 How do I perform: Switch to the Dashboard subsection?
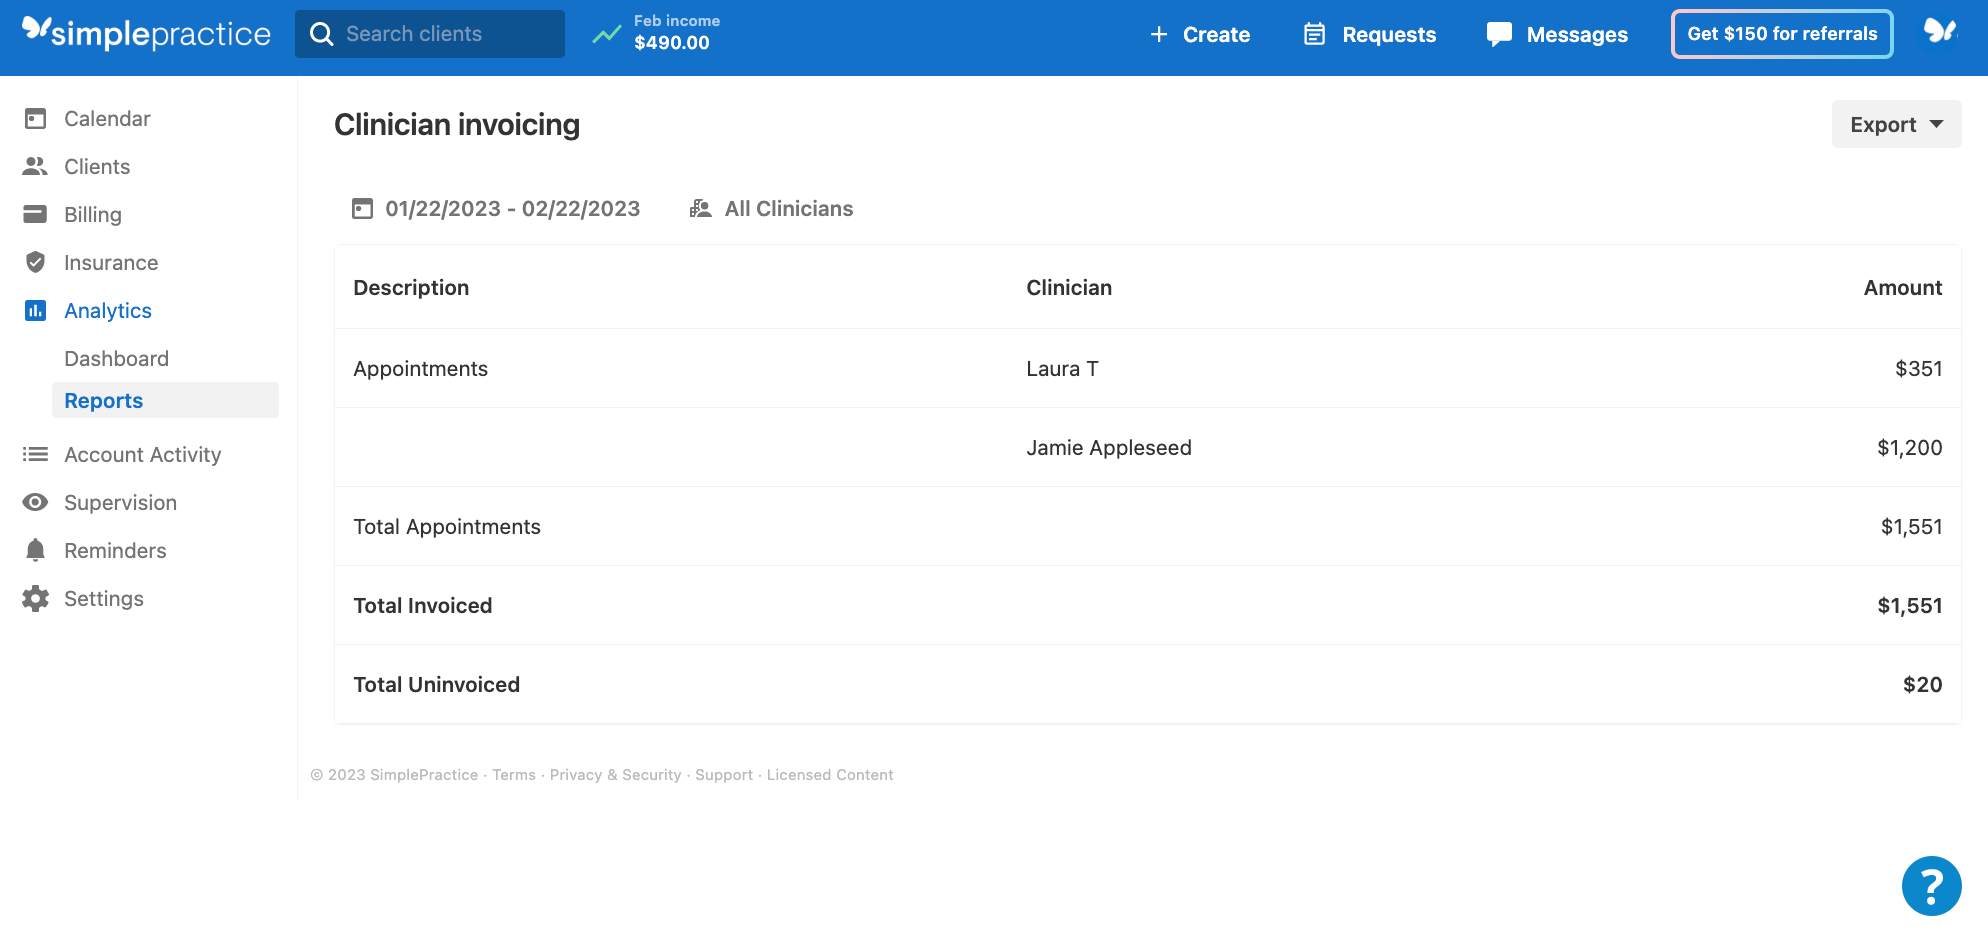116,358
